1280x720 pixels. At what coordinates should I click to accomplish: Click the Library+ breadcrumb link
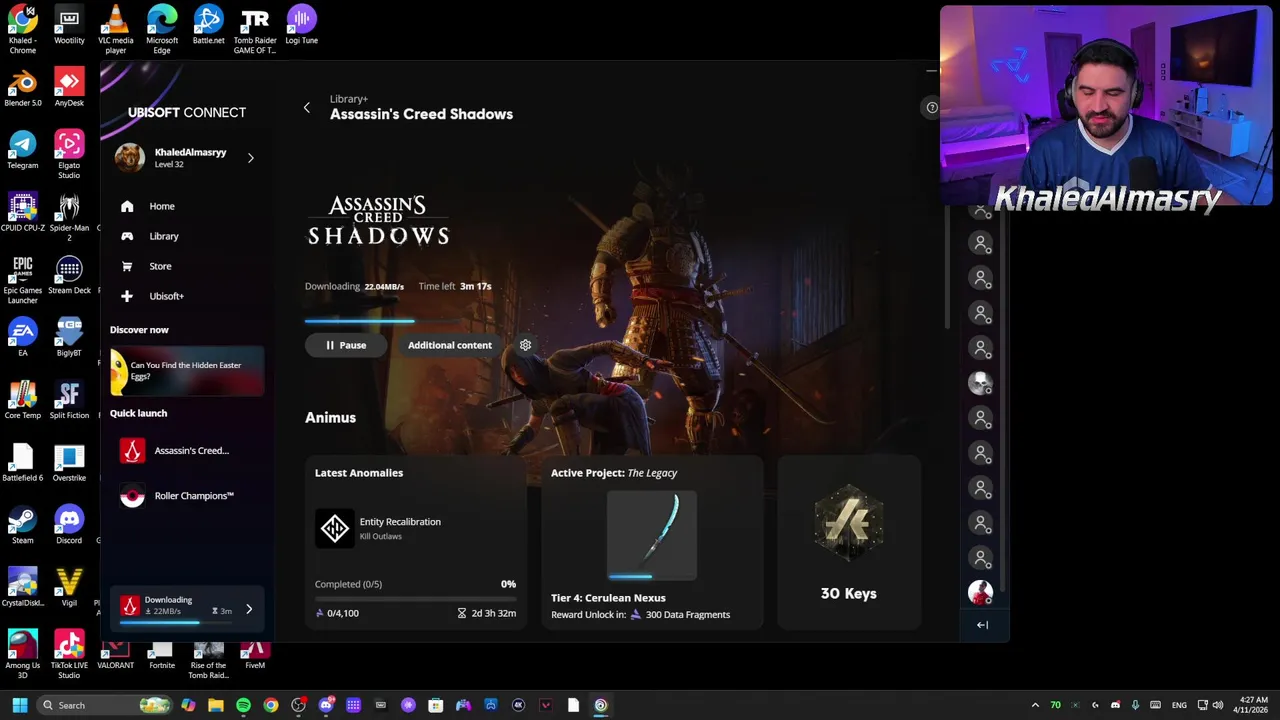point(349,99)
